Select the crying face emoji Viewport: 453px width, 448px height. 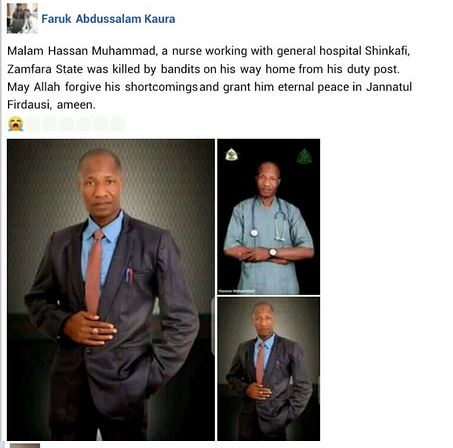click(x=15, y=124)
